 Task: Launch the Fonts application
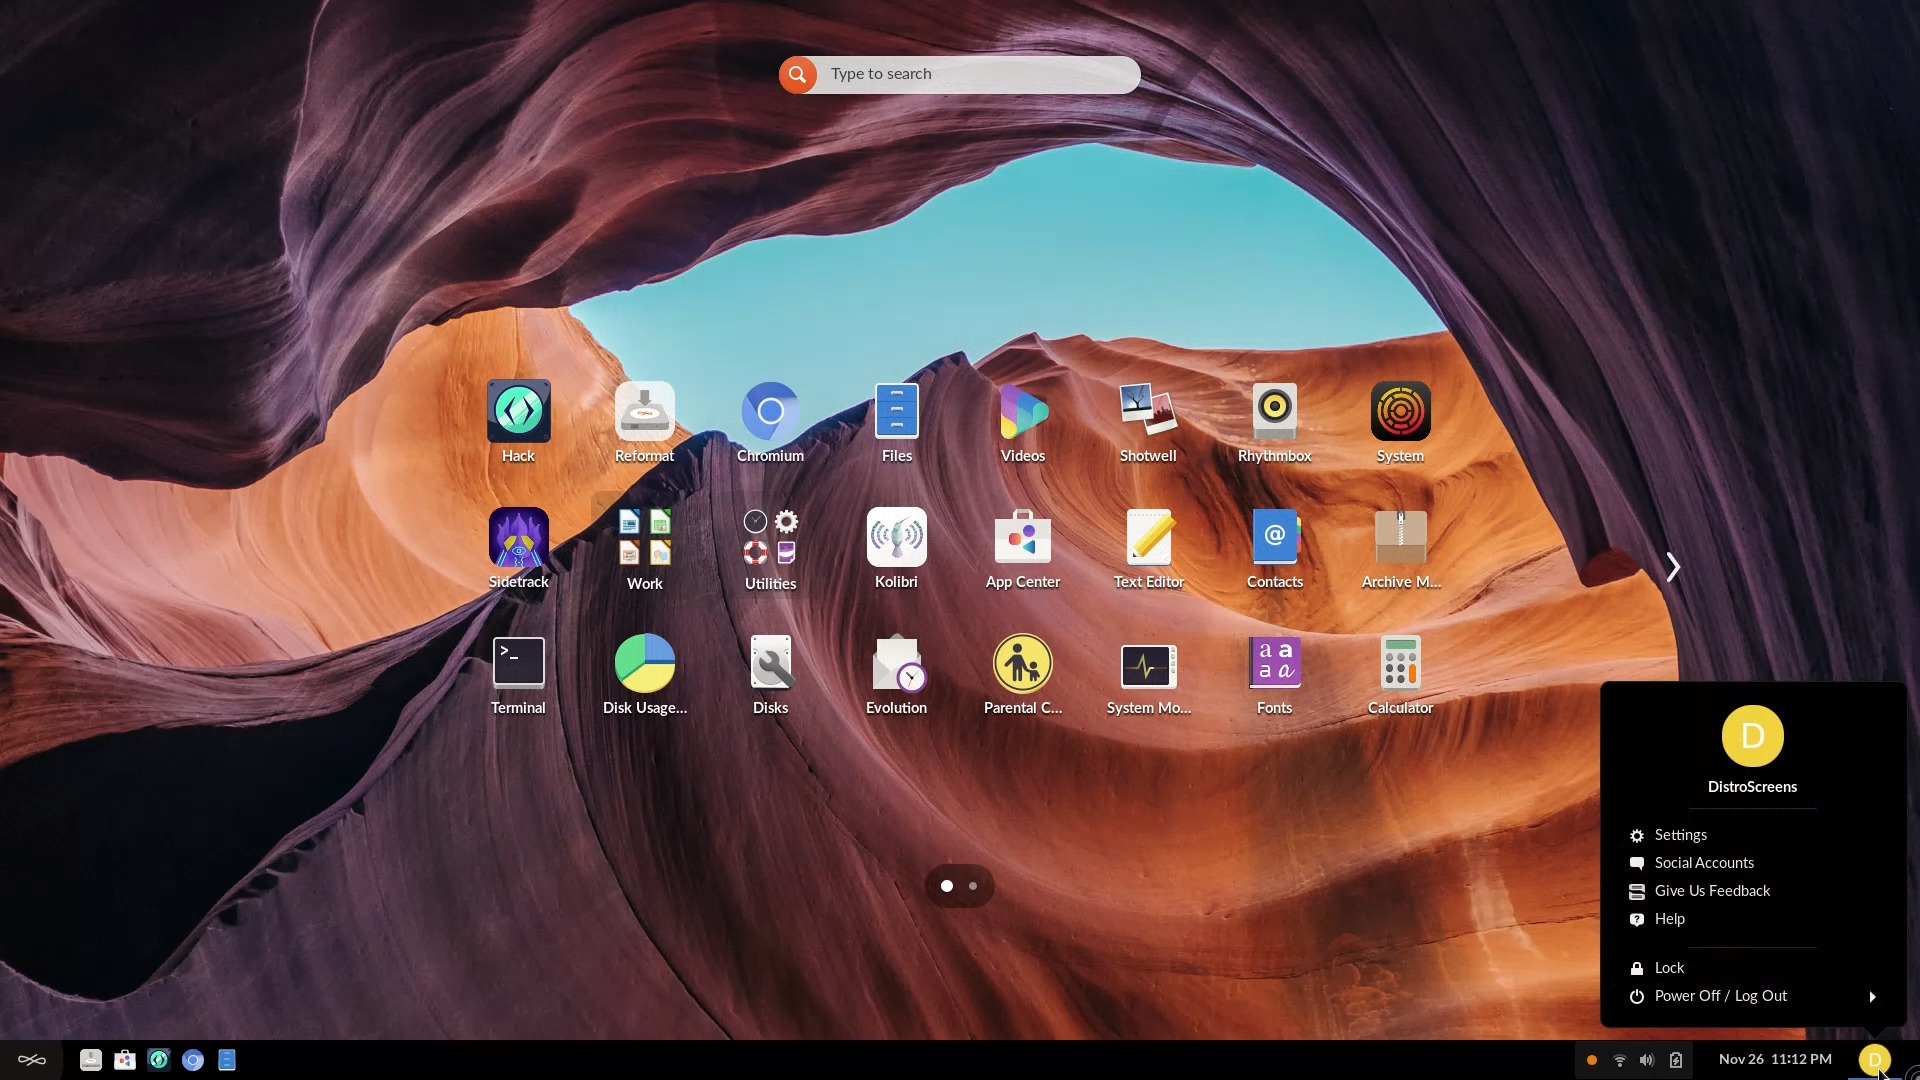pos(1274,664)
